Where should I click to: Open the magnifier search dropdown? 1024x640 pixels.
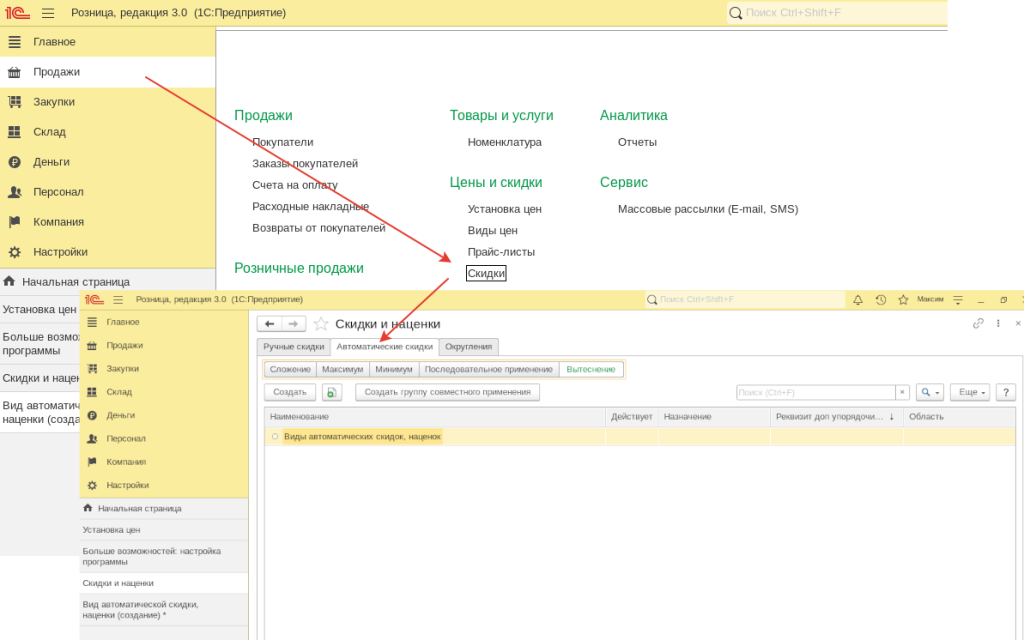tap(930, 392)
